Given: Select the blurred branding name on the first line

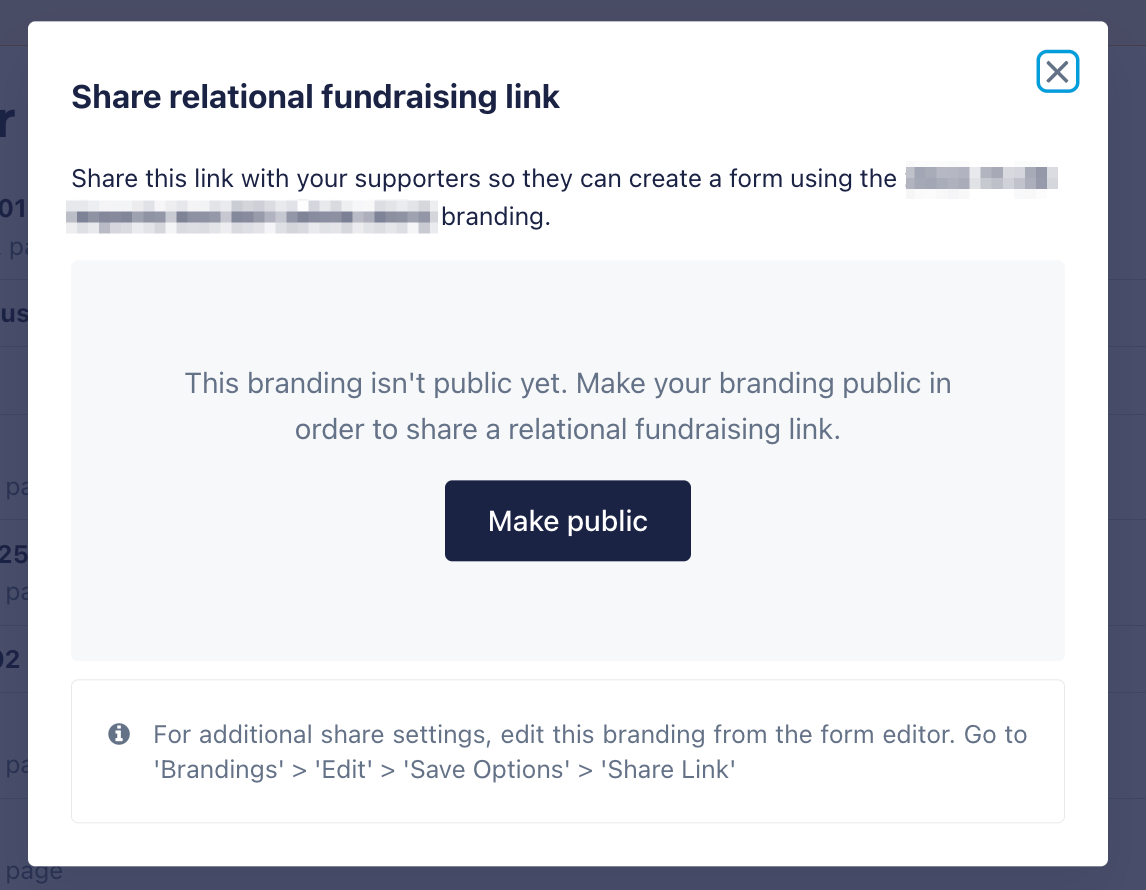Looking at the screenshot, I should pyautogui.click(x=981, y=180).
